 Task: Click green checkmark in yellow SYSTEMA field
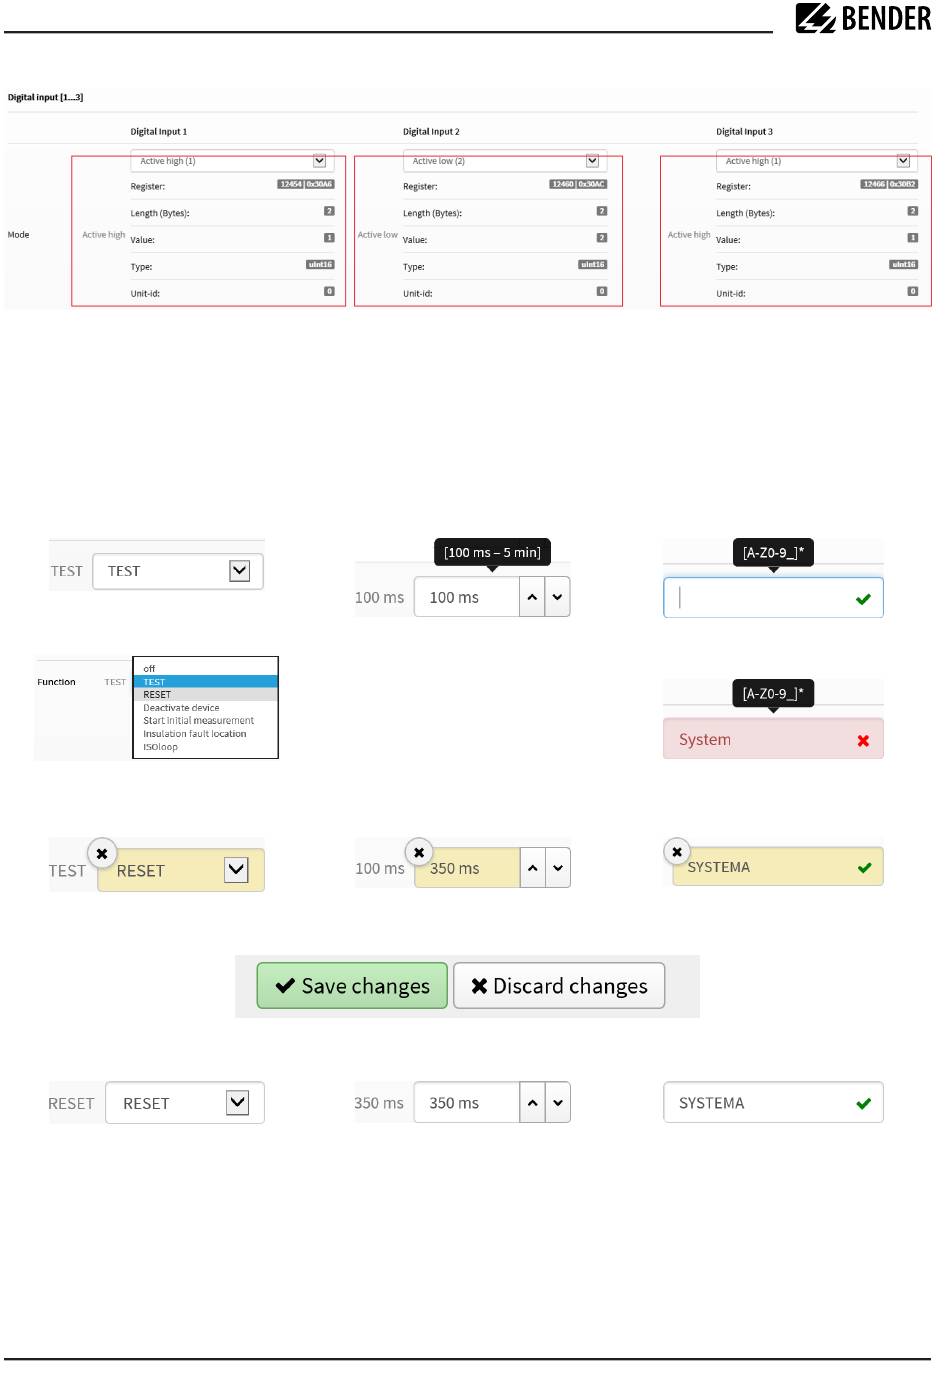pyautogui.click(x=864, y=868)
